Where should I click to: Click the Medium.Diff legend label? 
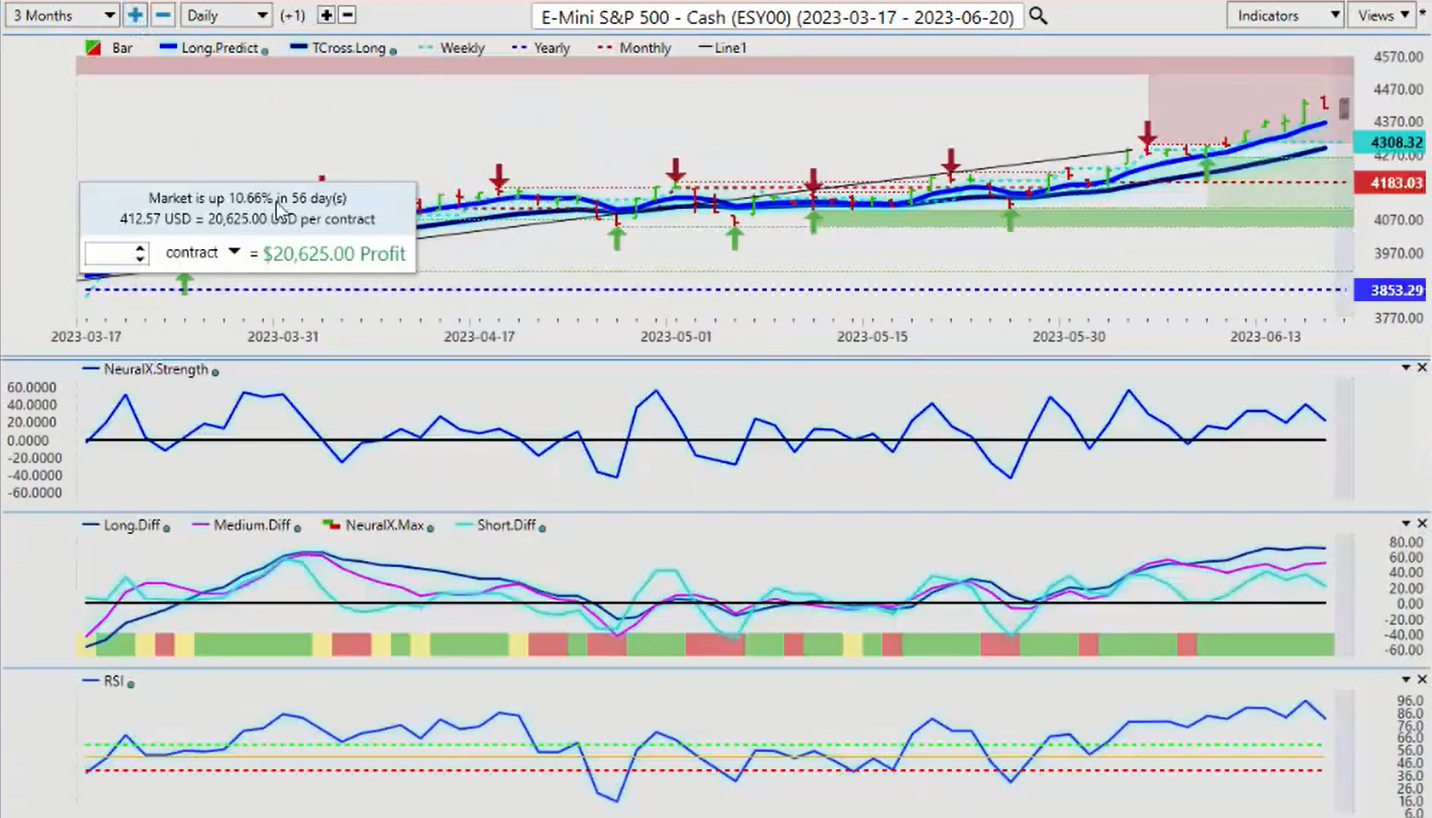(252, 525)
